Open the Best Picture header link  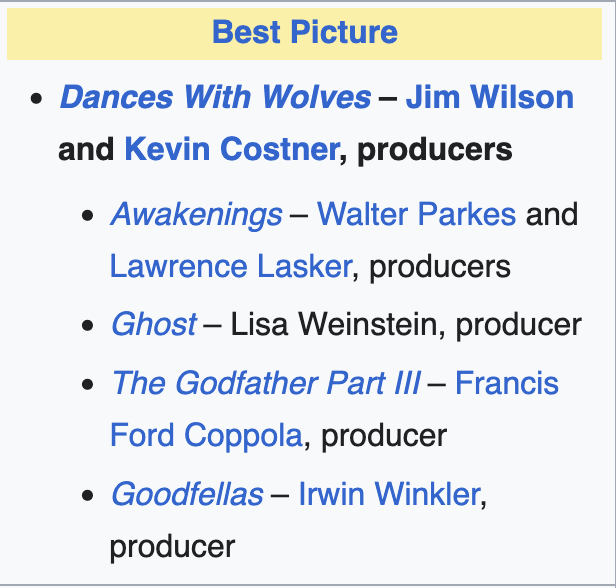pos(304,32)
